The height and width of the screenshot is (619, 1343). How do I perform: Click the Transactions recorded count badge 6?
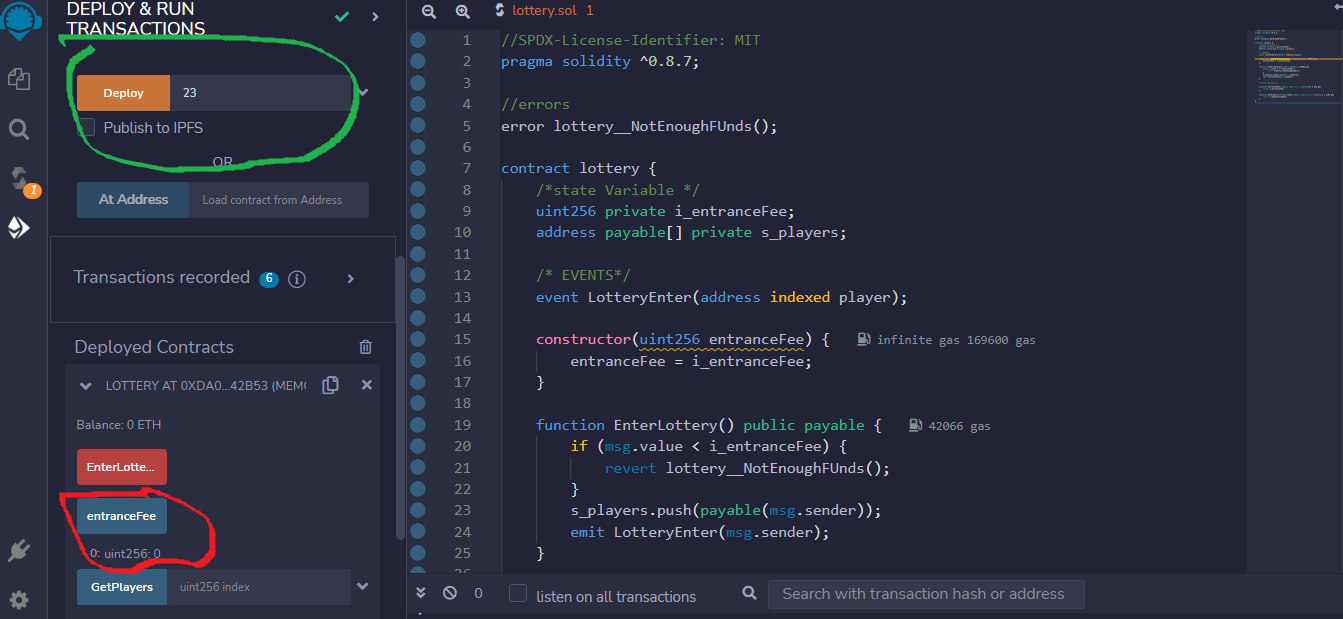268,279
